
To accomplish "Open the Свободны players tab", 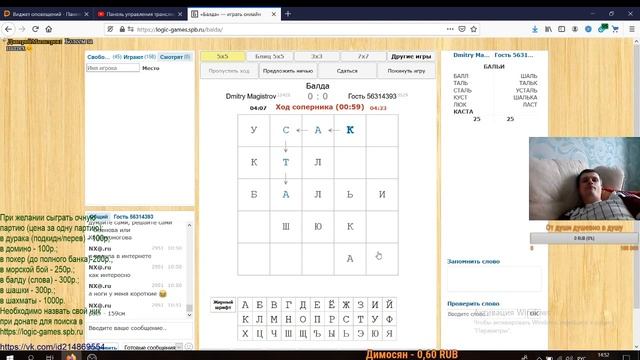I will point(104,57).
